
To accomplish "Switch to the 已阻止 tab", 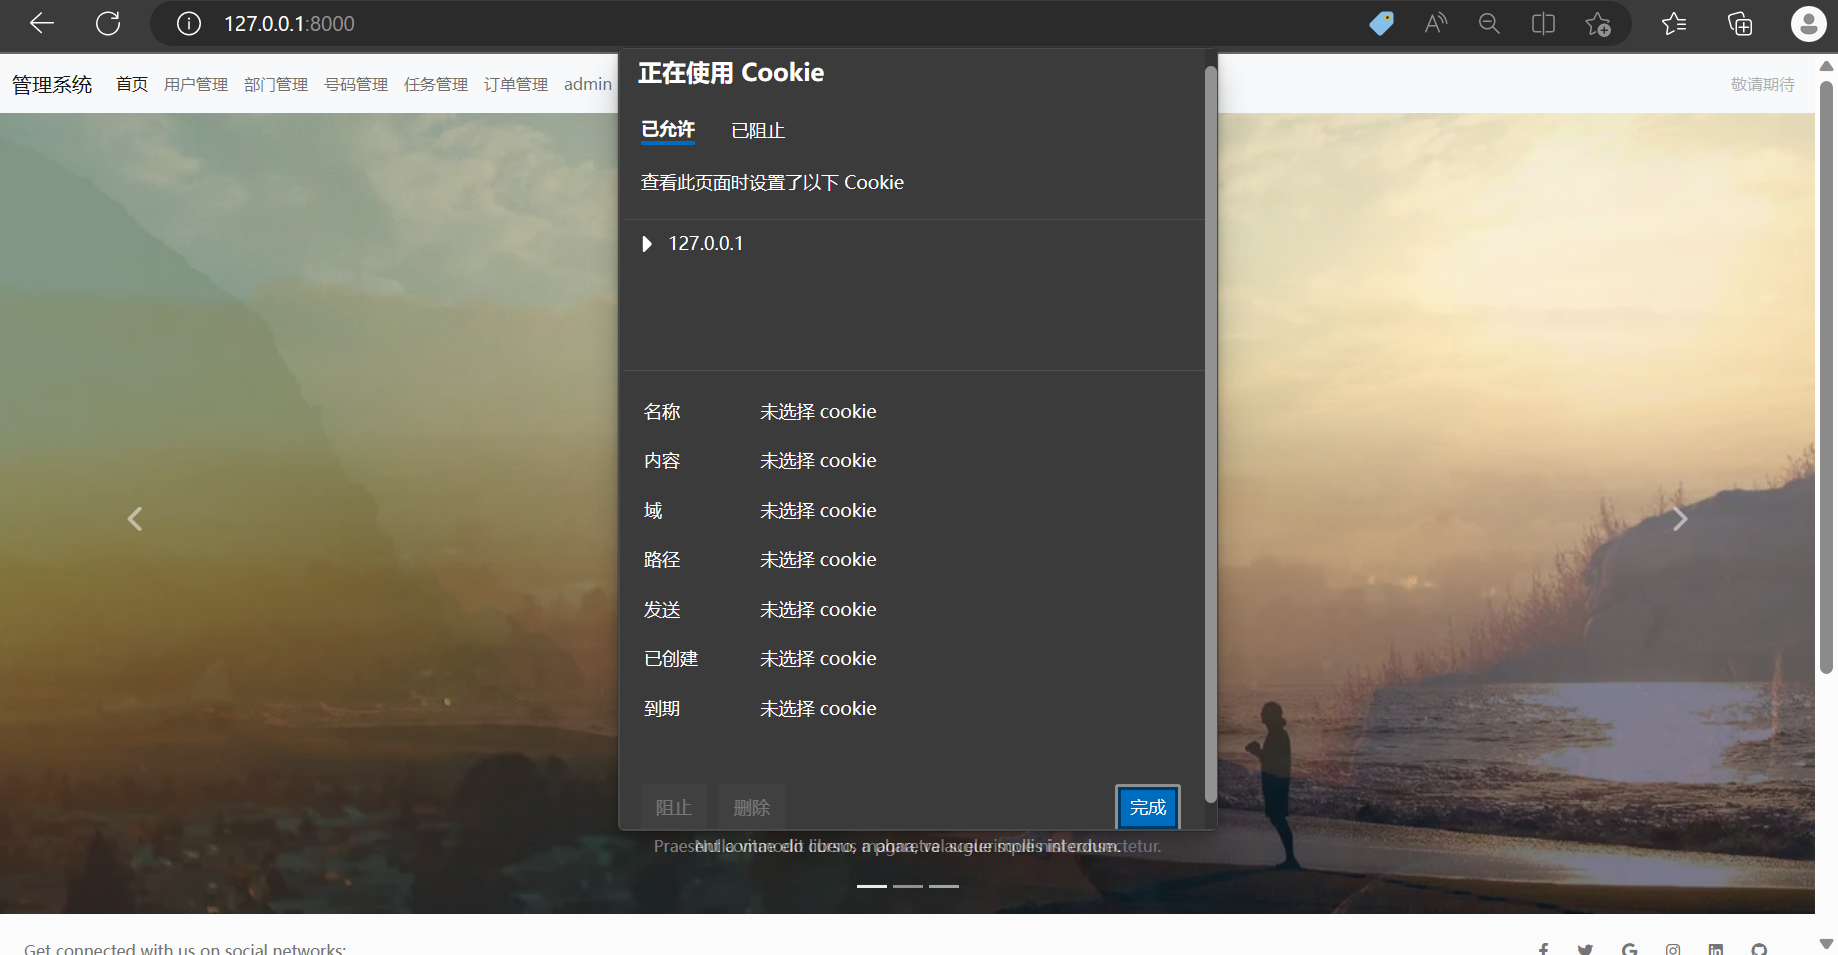I will click(758, 131).
